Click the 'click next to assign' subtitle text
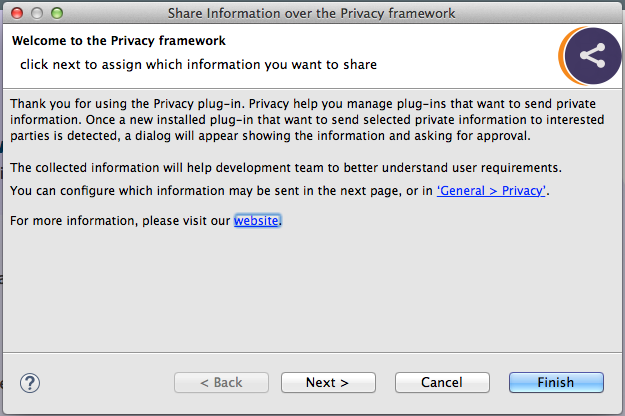625x416 pixels. pyautogui.click(x=199, y=65)
